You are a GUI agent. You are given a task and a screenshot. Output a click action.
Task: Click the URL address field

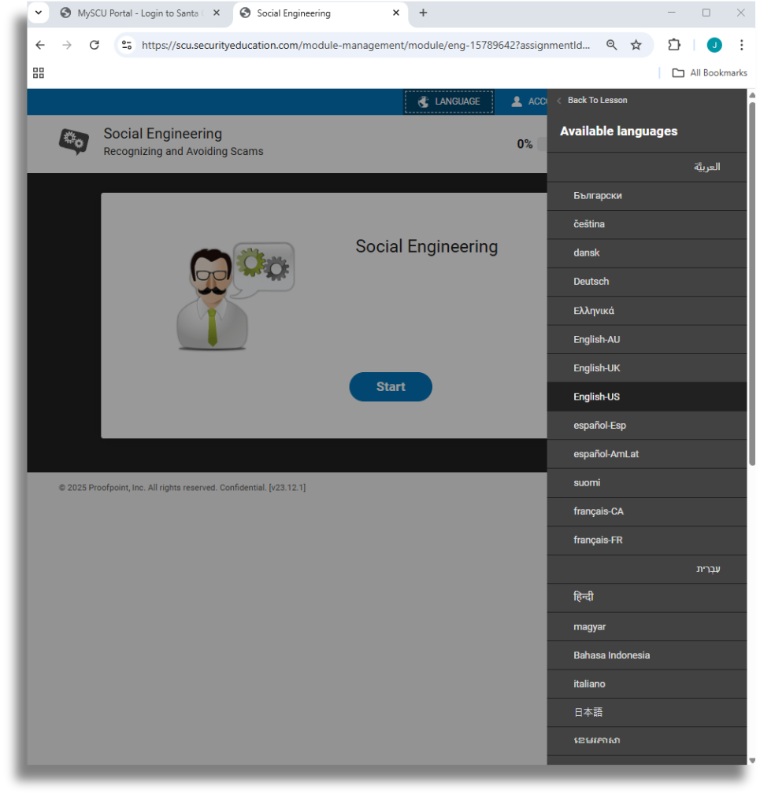pyautogui.click(x=366, y=45)
